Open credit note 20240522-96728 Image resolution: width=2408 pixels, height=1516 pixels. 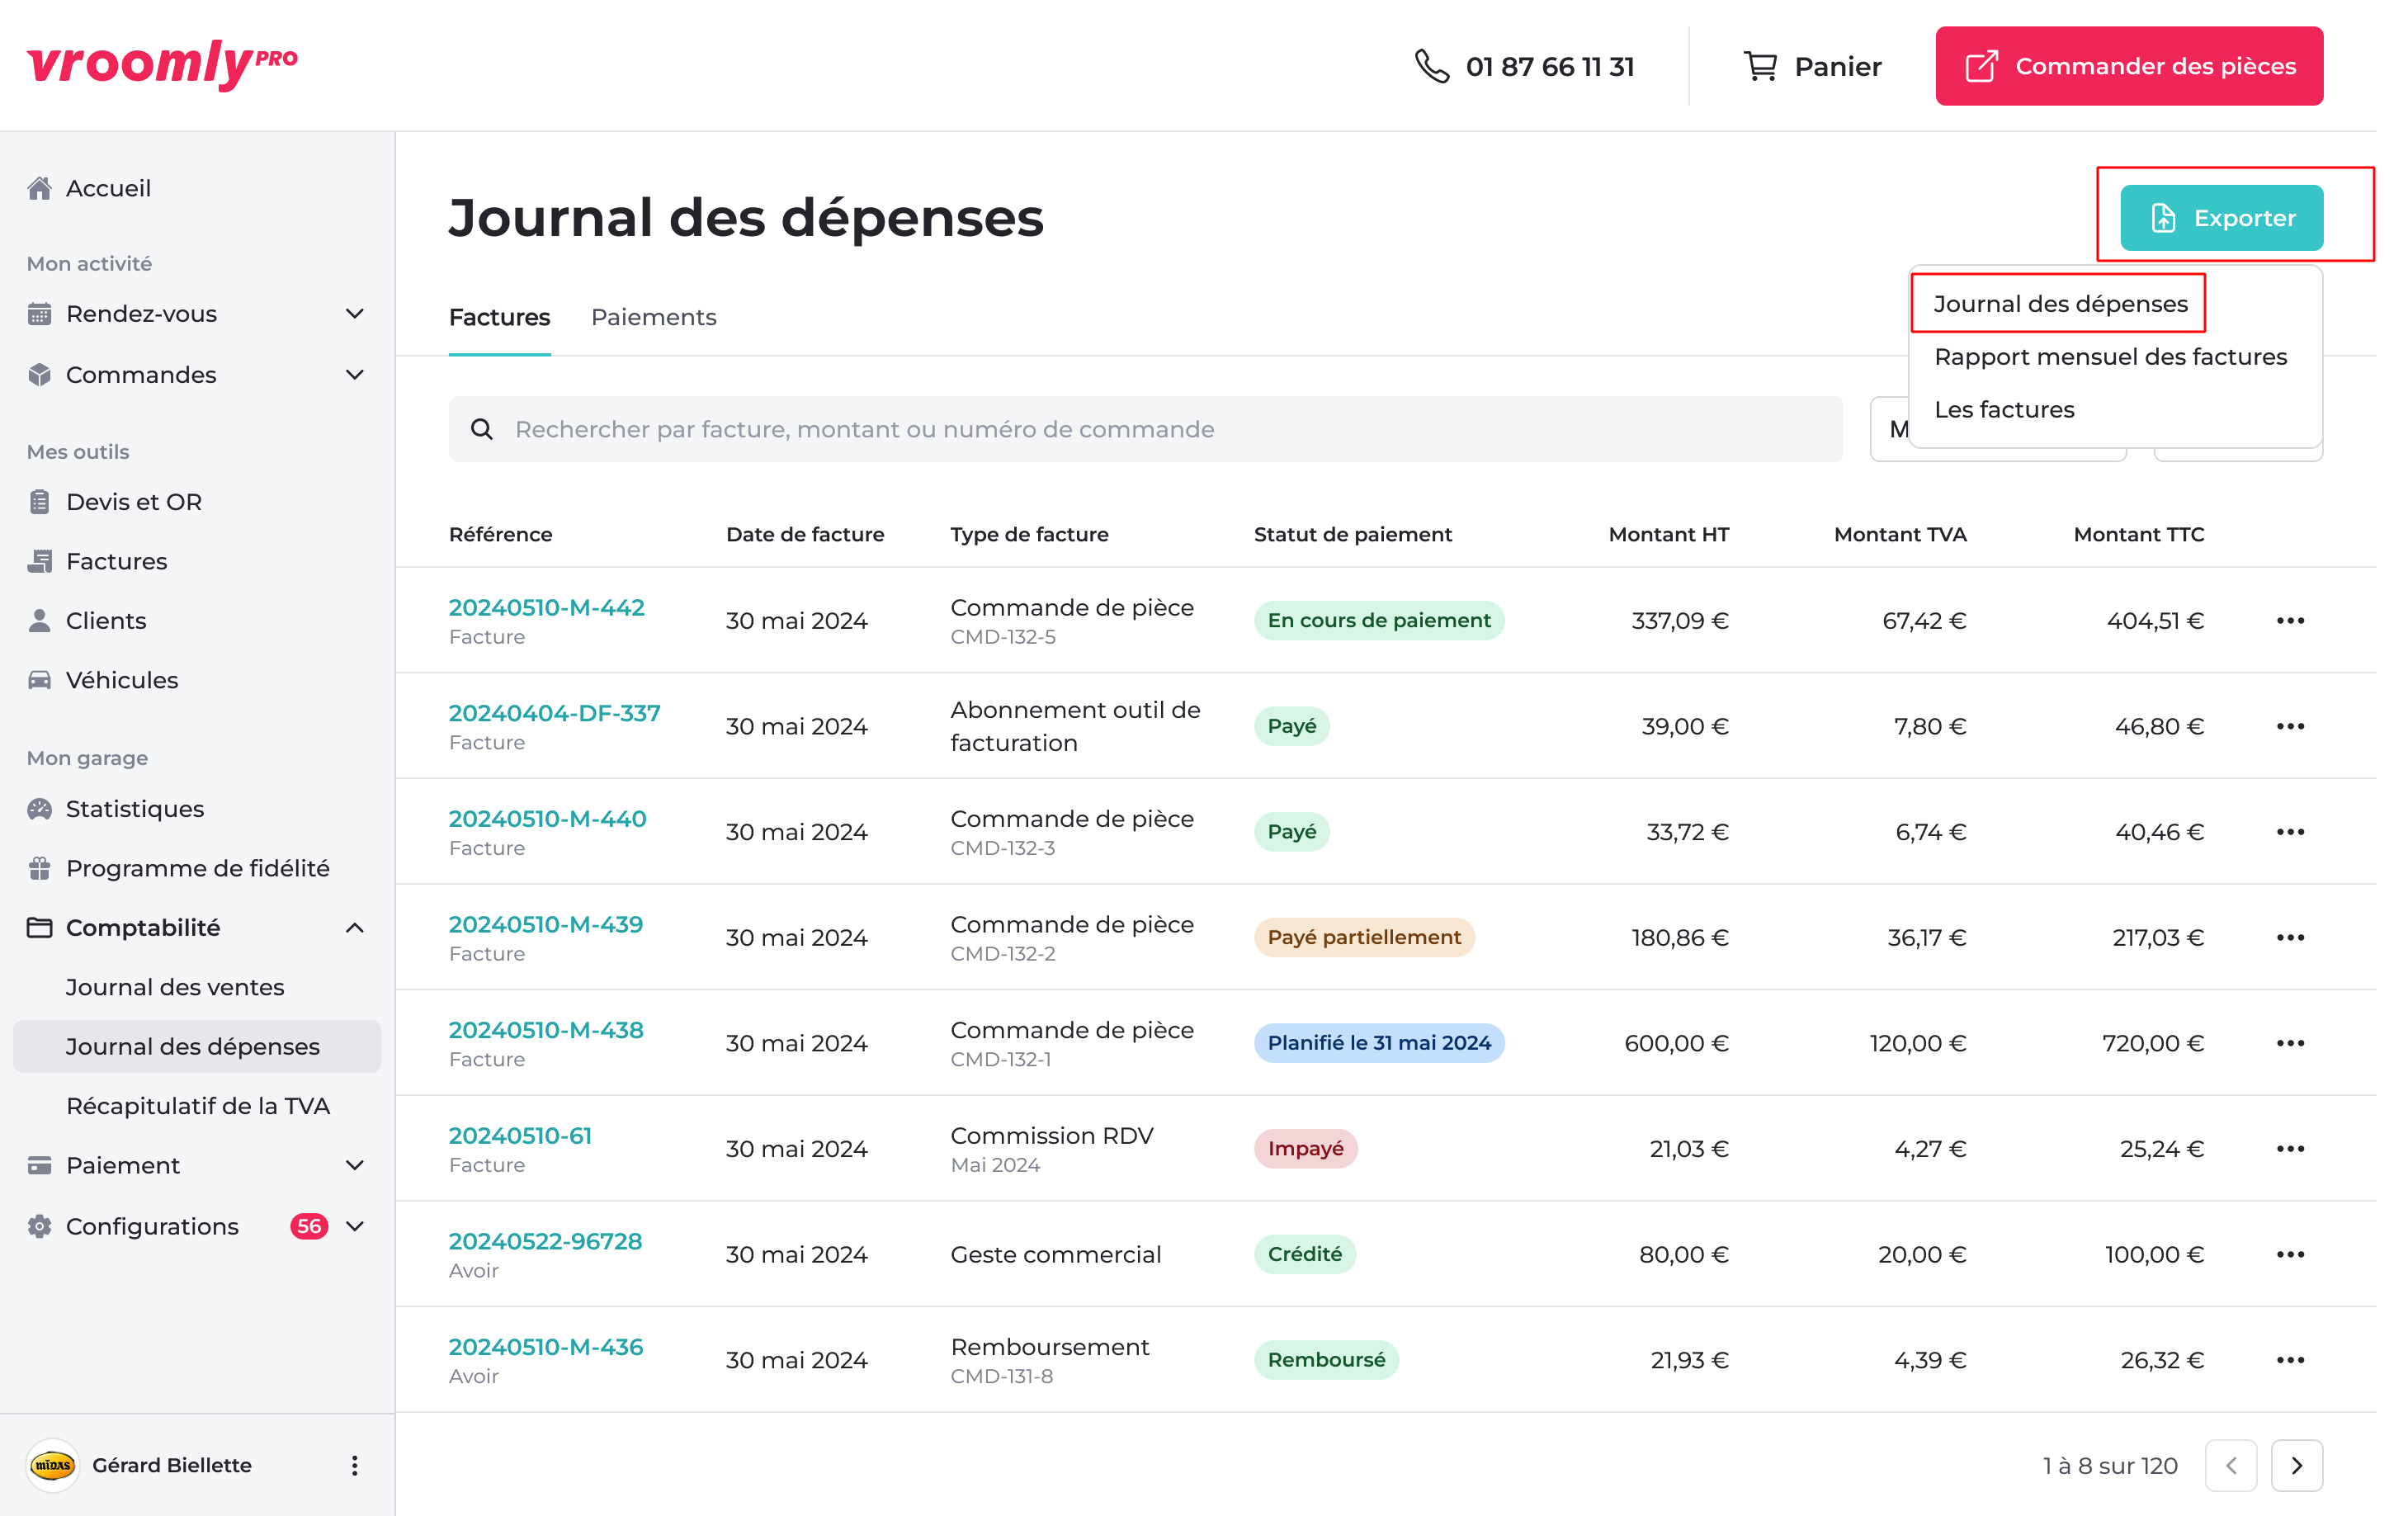tap(545, 1241)
